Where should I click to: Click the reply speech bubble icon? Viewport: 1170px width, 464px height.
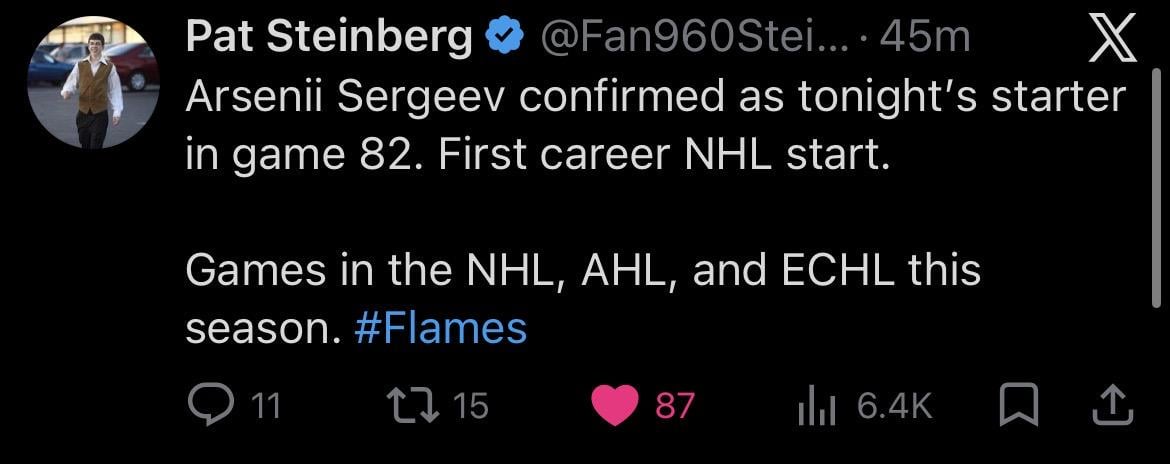pyautogui.click(x=208, y=405)
